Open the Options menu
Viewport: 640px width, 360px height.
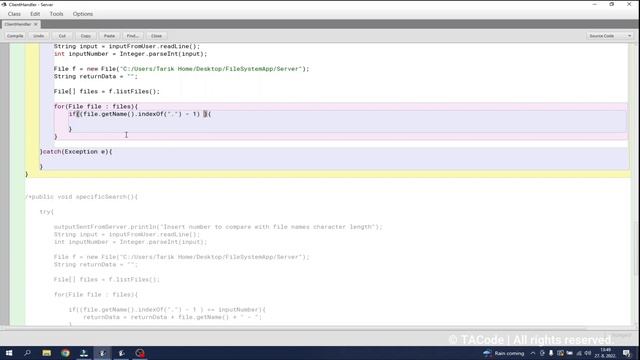coord(83,14)
